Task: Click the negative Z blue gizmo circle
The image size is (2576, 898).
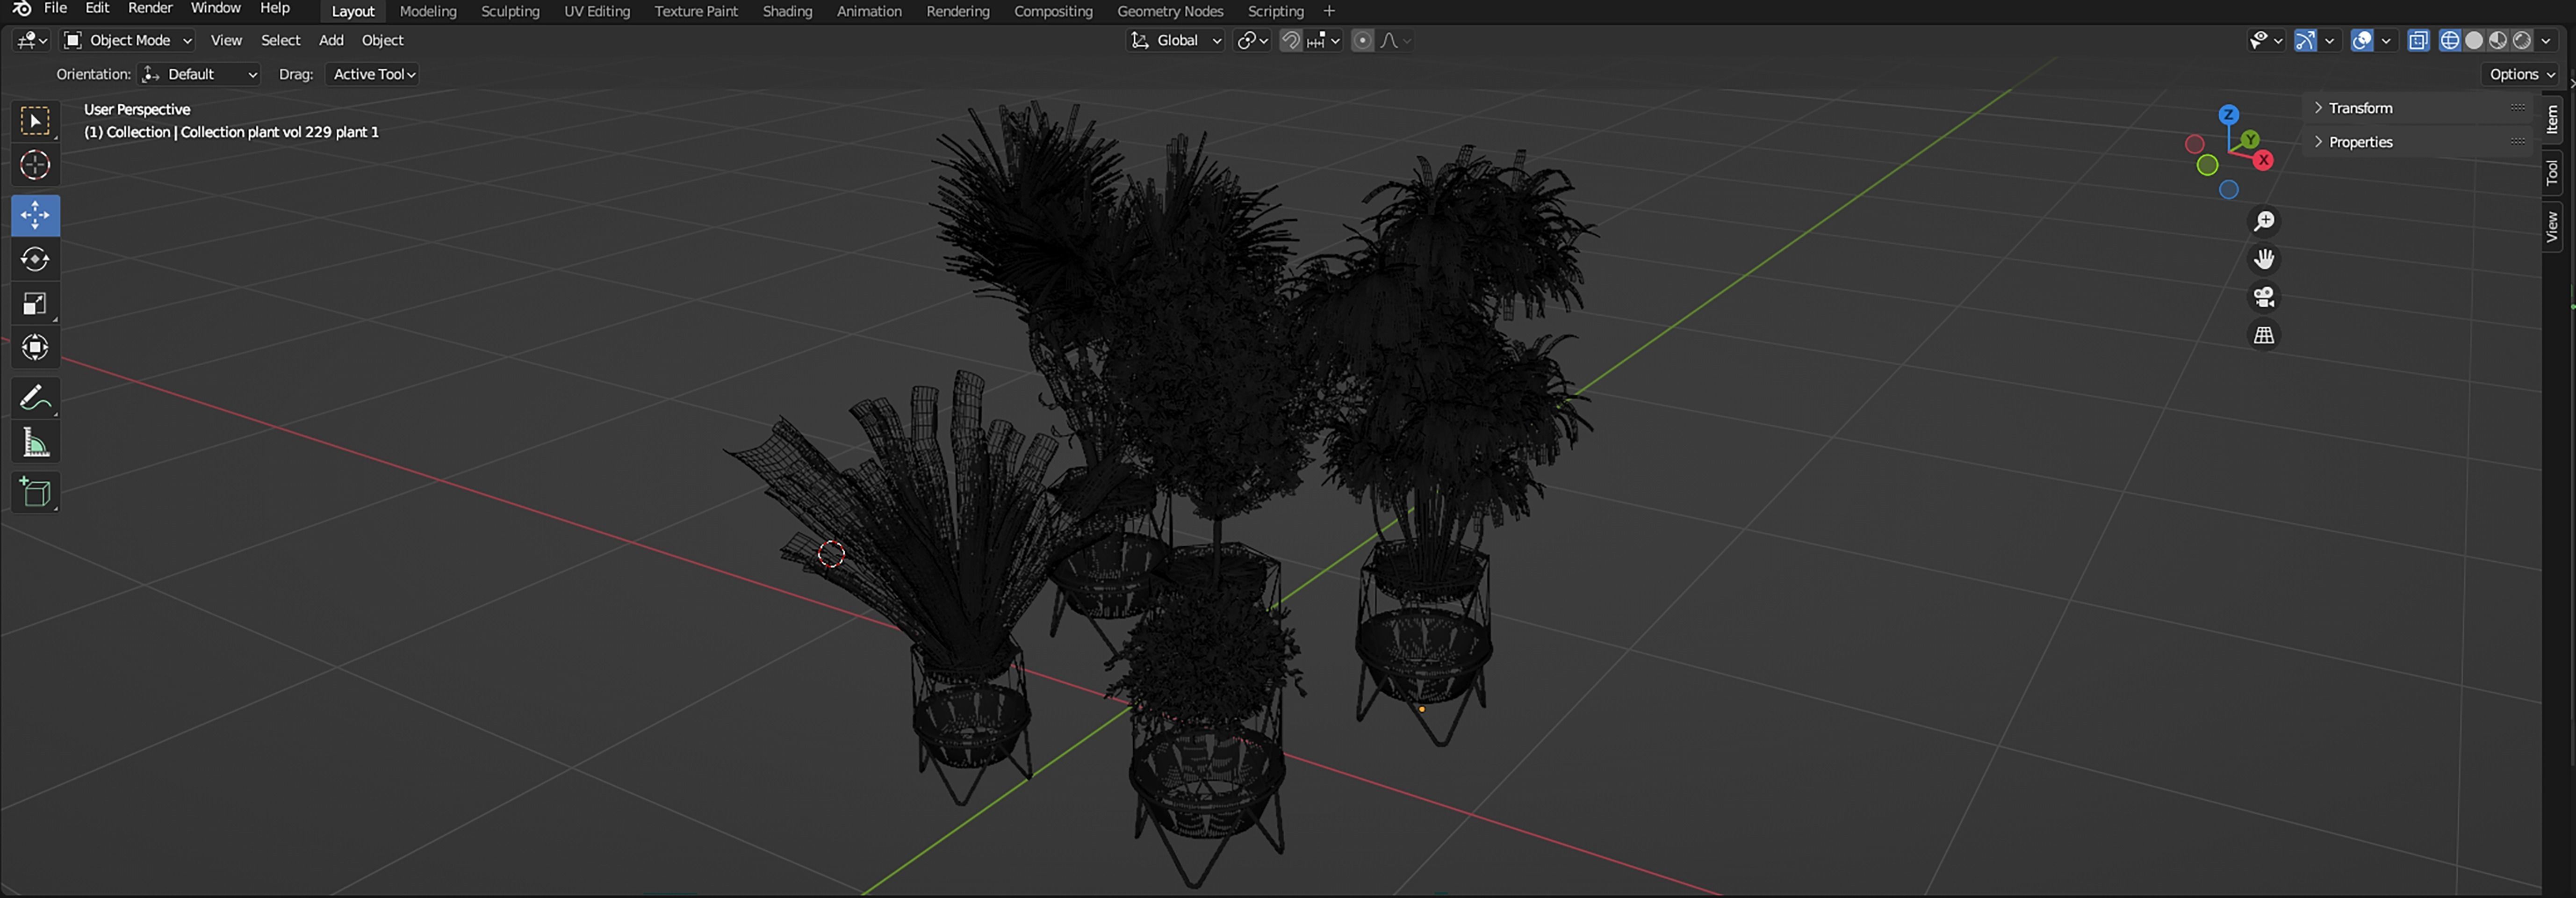Action: (2229, 190)
